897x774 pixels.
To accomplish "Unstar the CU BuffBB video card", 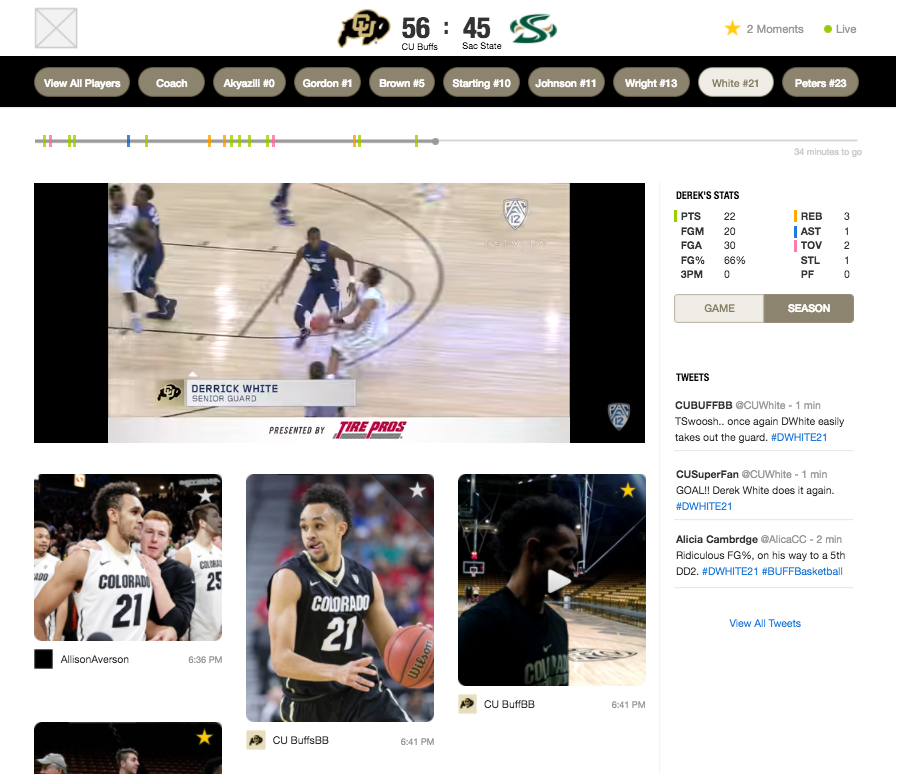I will click(628, 490).
